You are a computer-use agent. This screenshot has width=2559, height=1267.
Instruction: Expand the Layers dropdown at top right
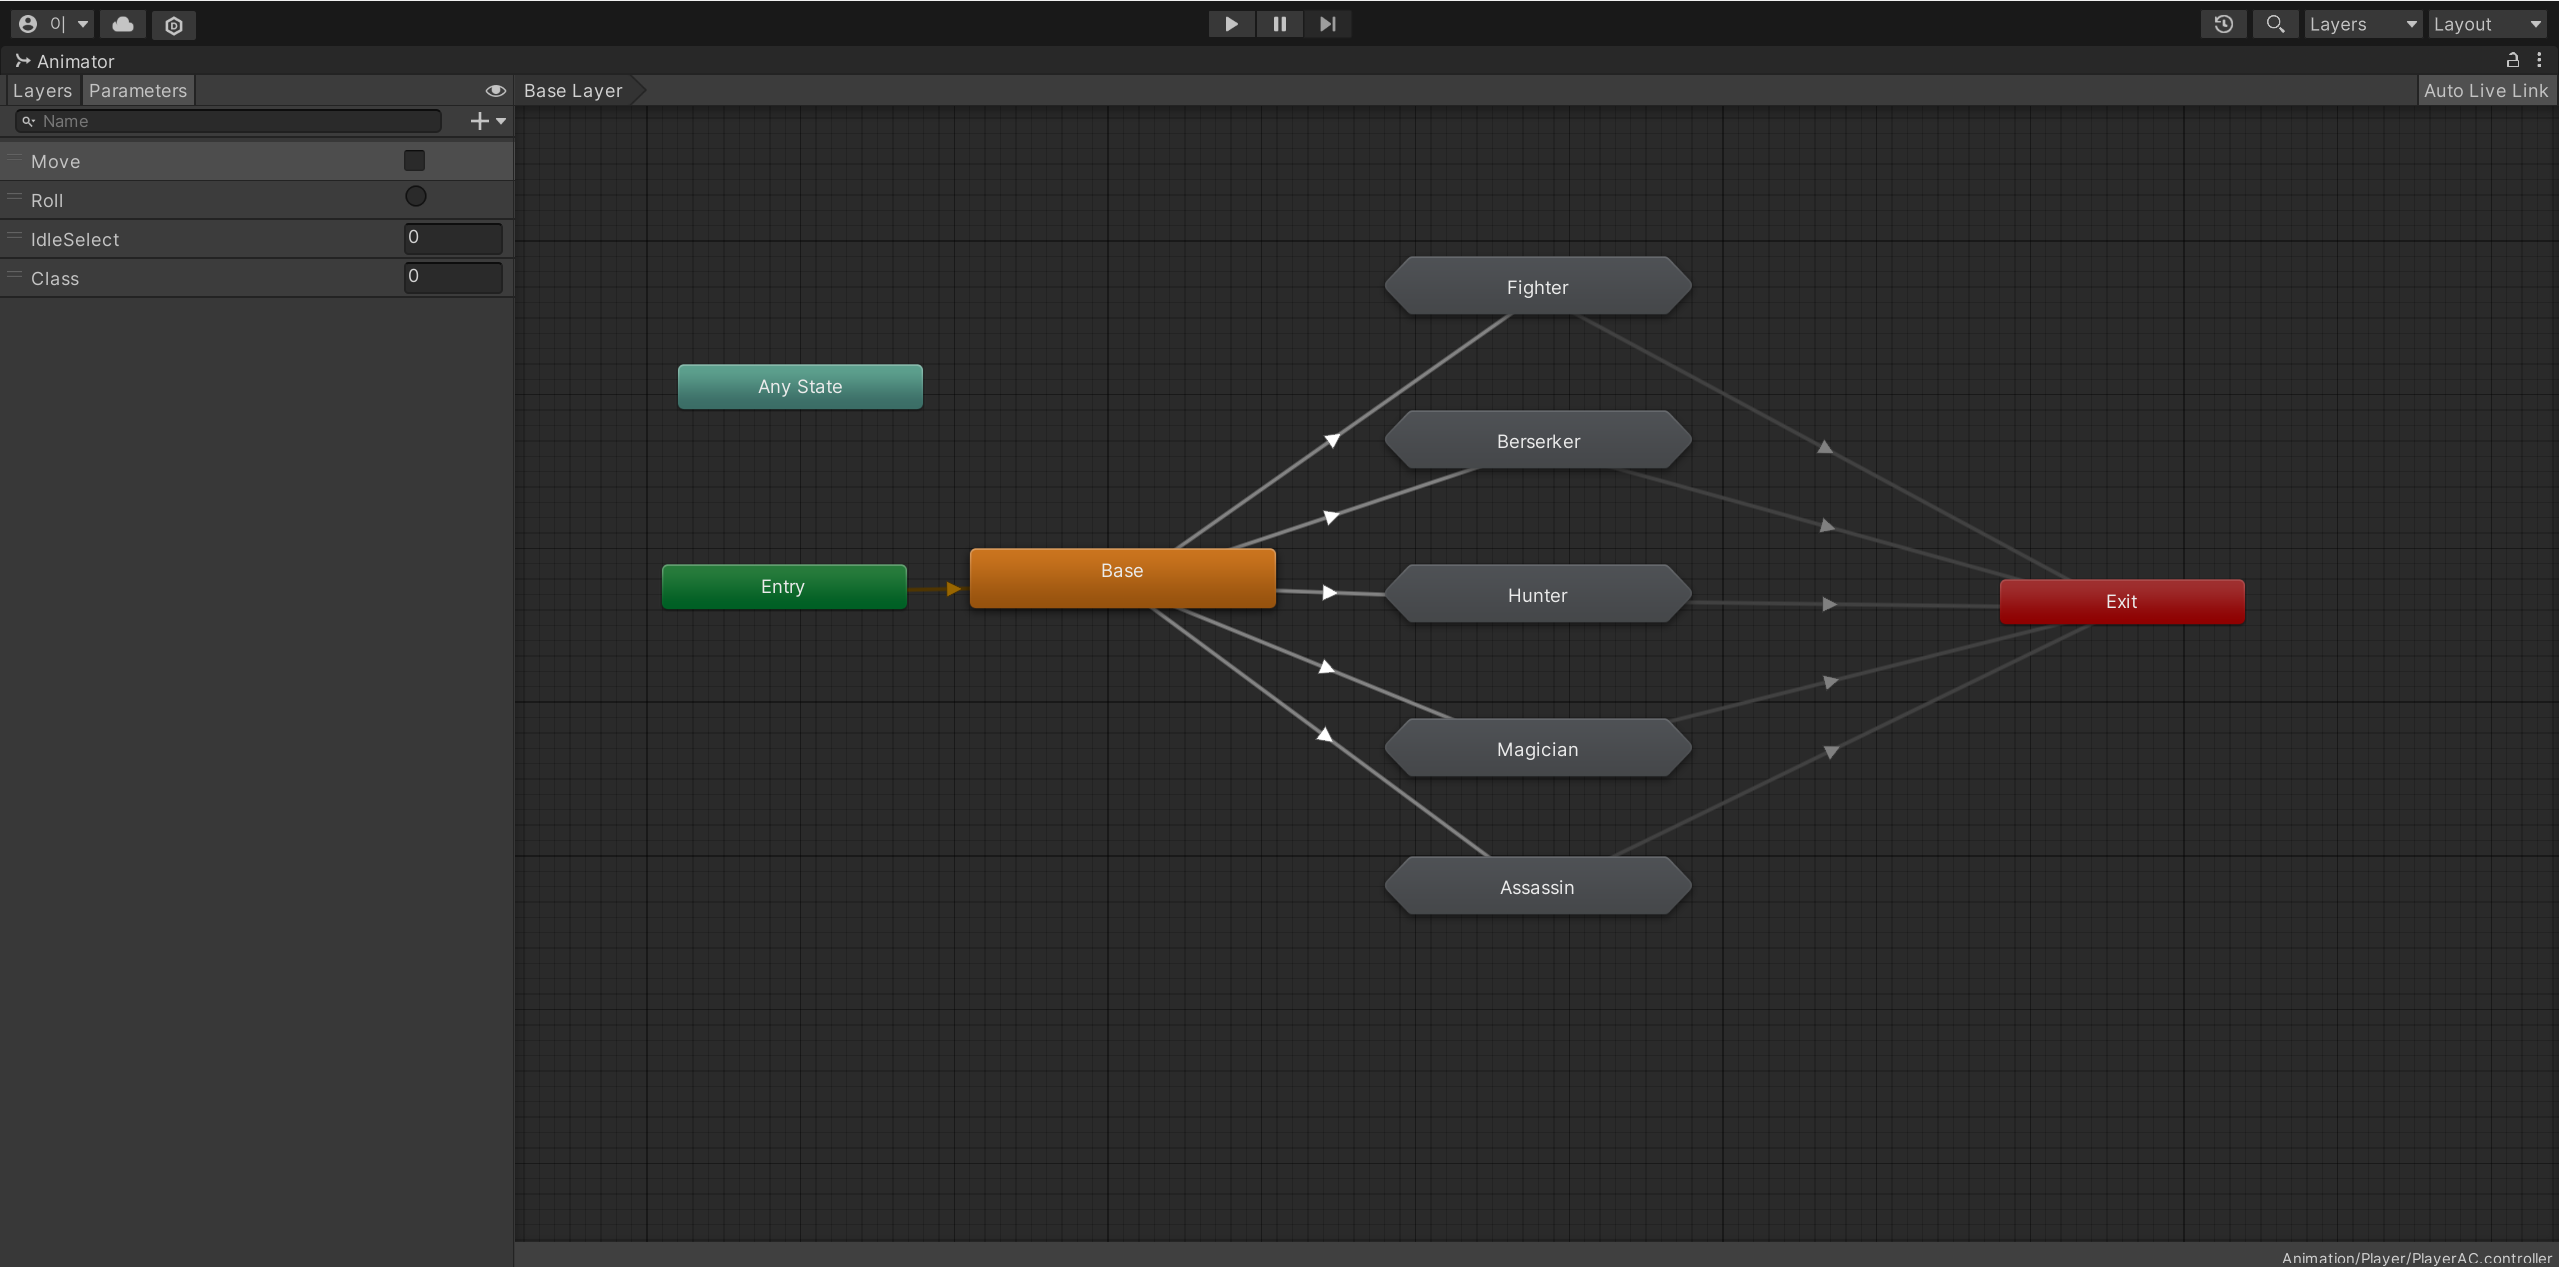pos(2361,24)
